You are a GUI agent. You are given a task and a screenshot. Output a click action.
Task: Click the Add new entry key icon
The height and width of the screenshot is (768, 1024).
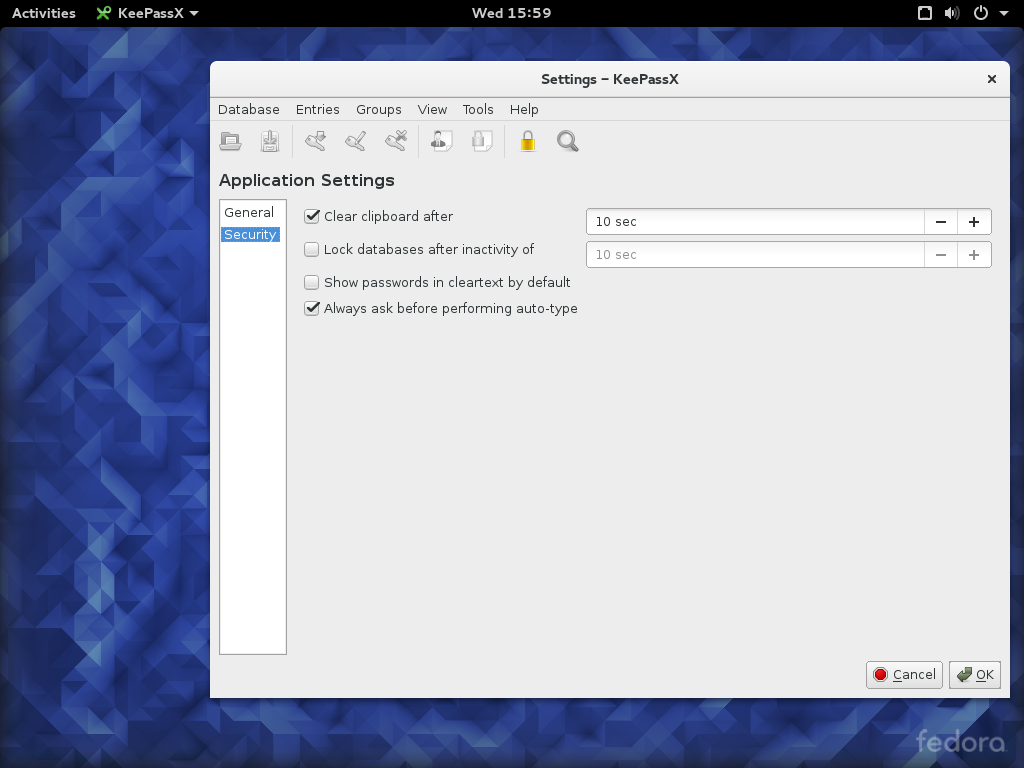click(x=315, y=141)
